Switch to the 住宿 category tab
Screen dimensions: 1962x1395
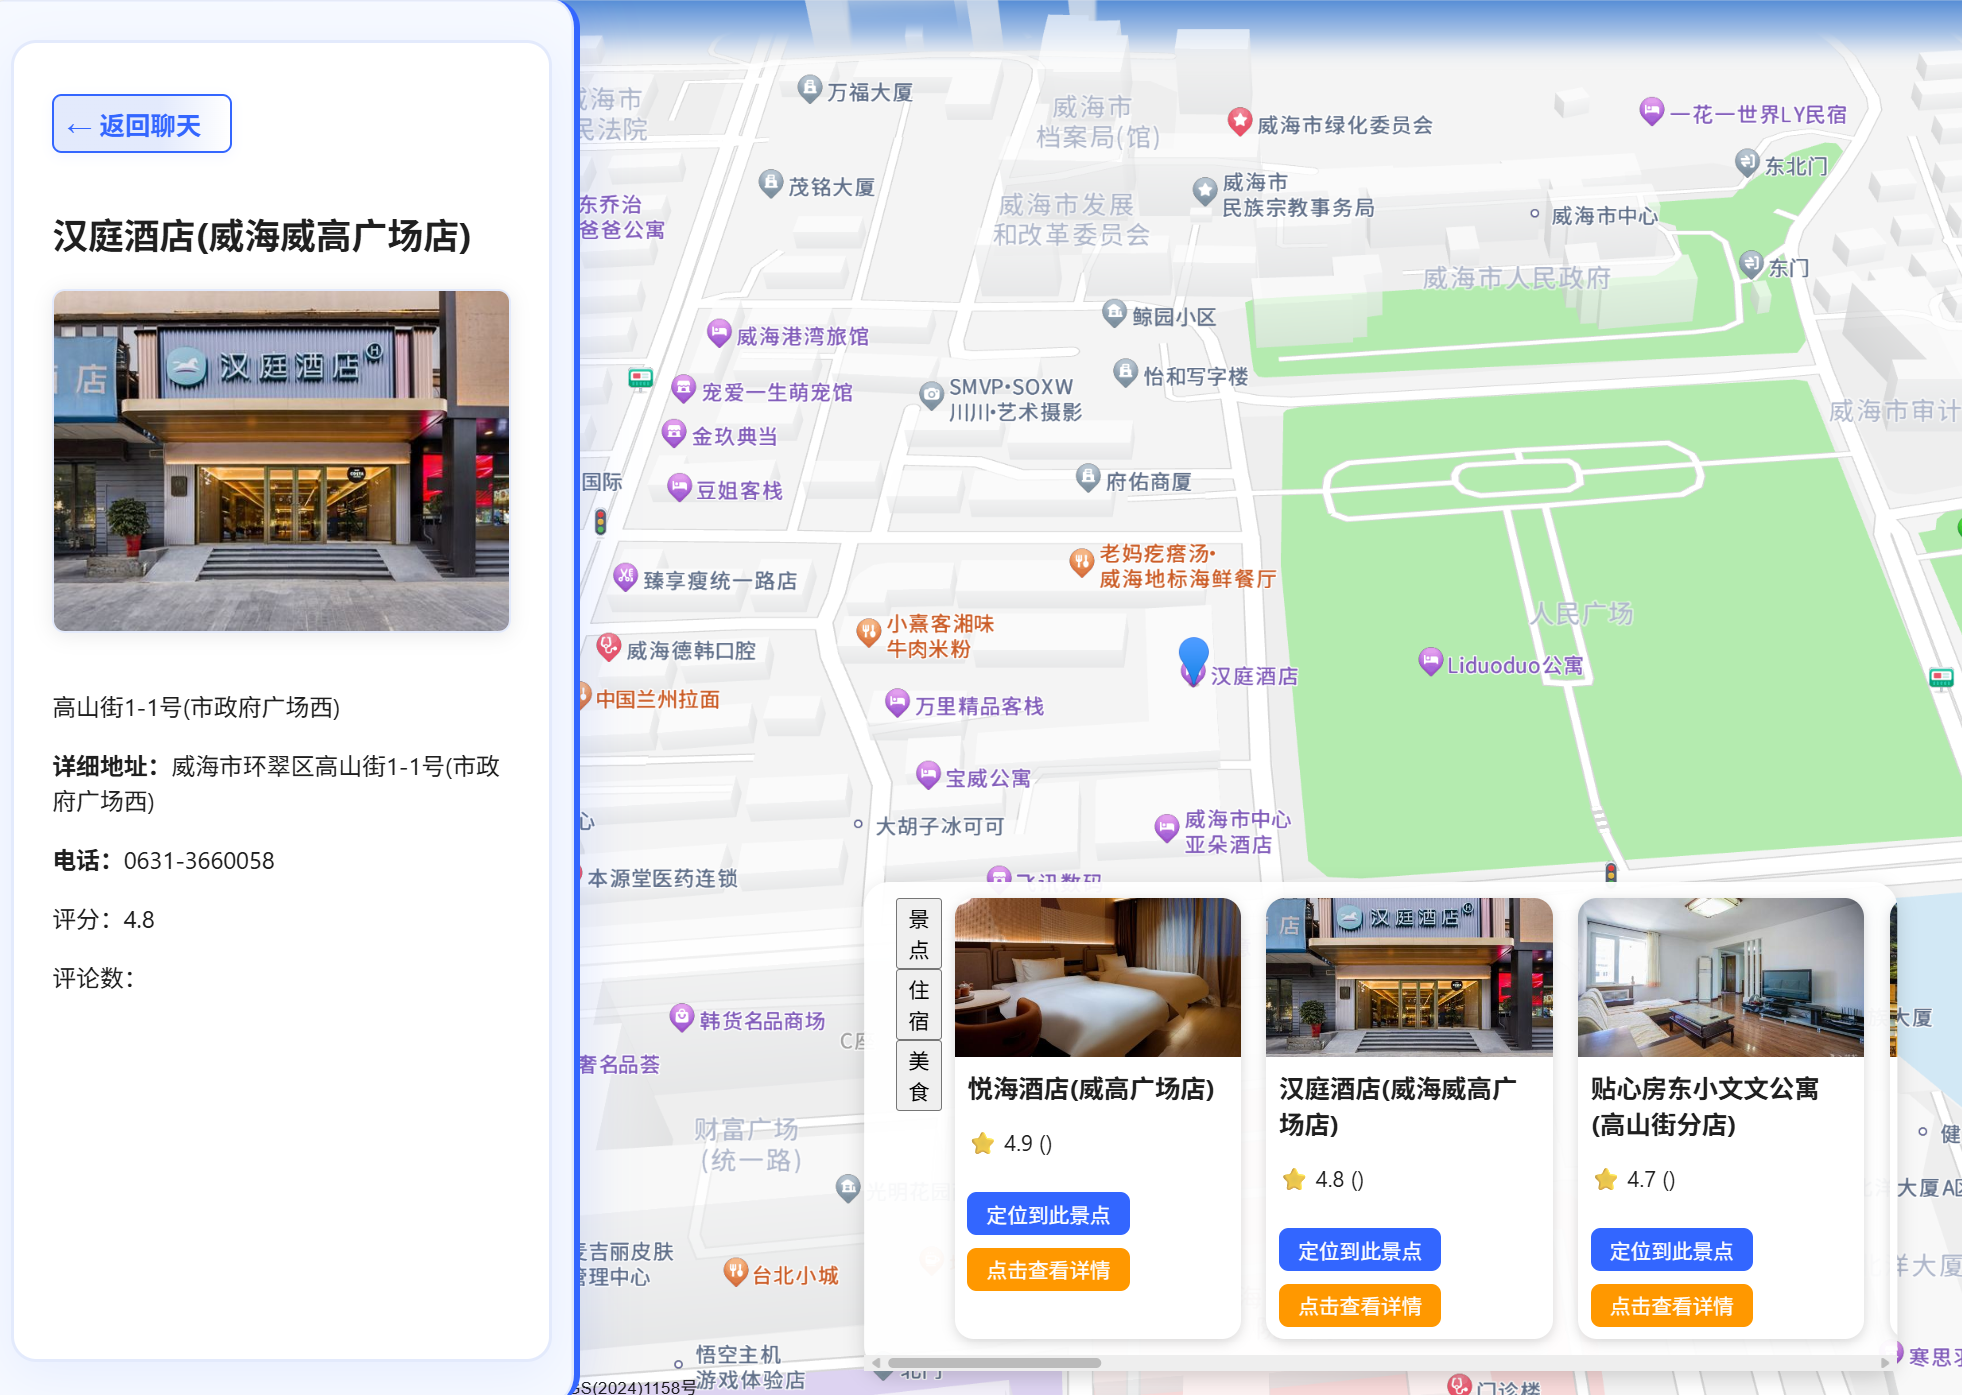[918, 1005]
